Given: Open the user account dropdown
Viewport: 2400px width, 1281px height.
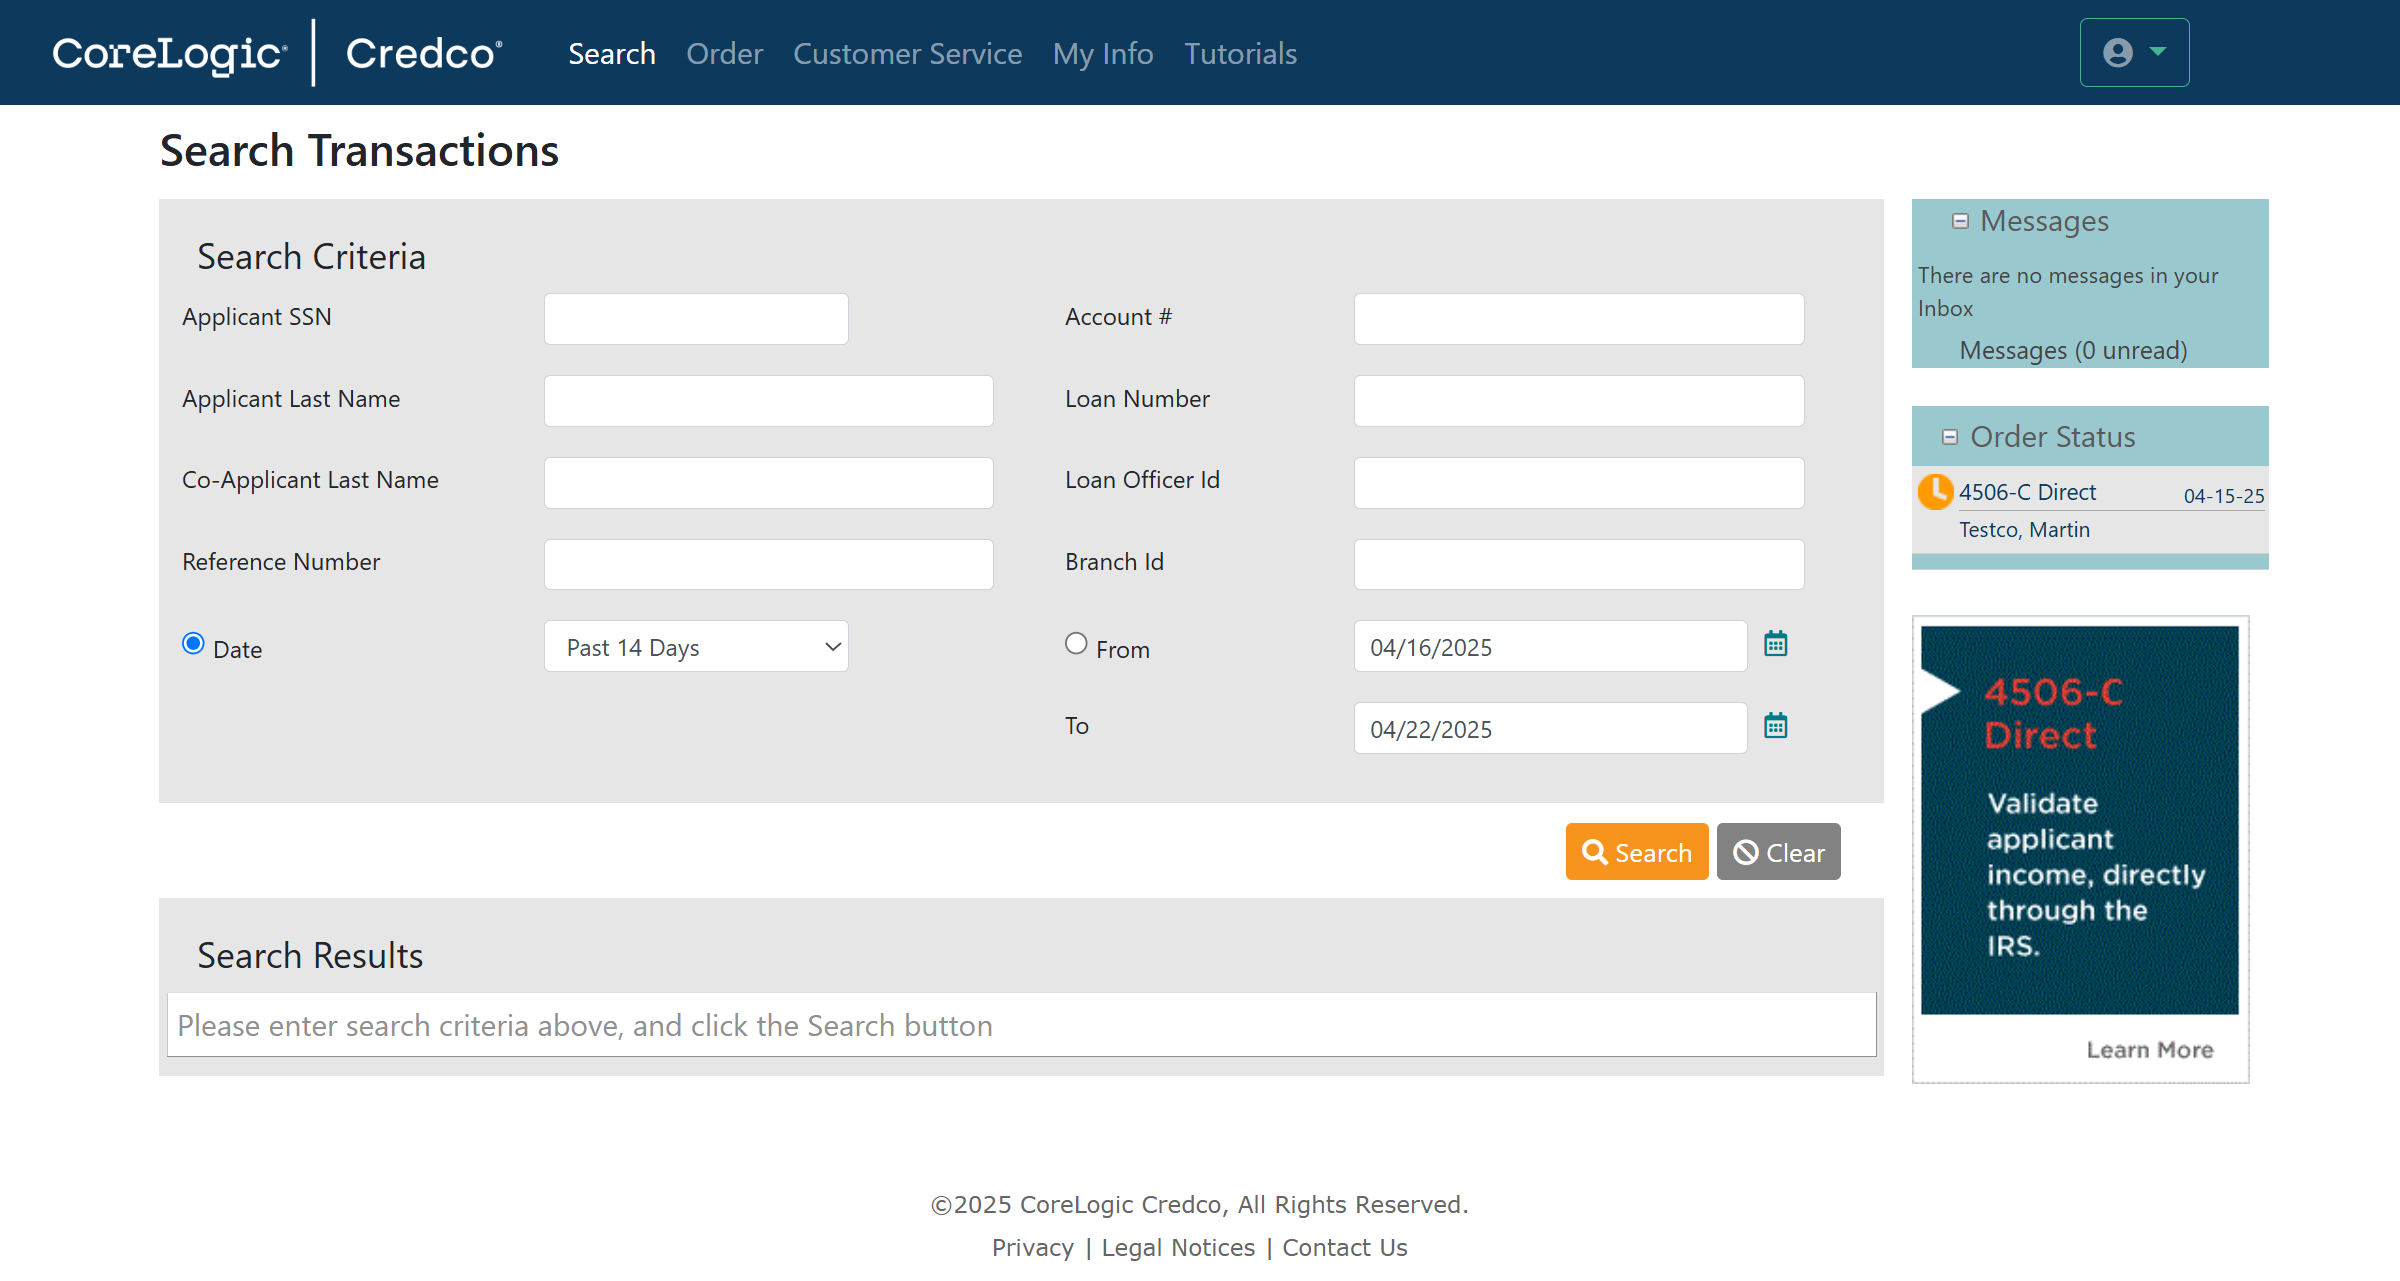Looking at the screenshot, I should click(2134, 53).
